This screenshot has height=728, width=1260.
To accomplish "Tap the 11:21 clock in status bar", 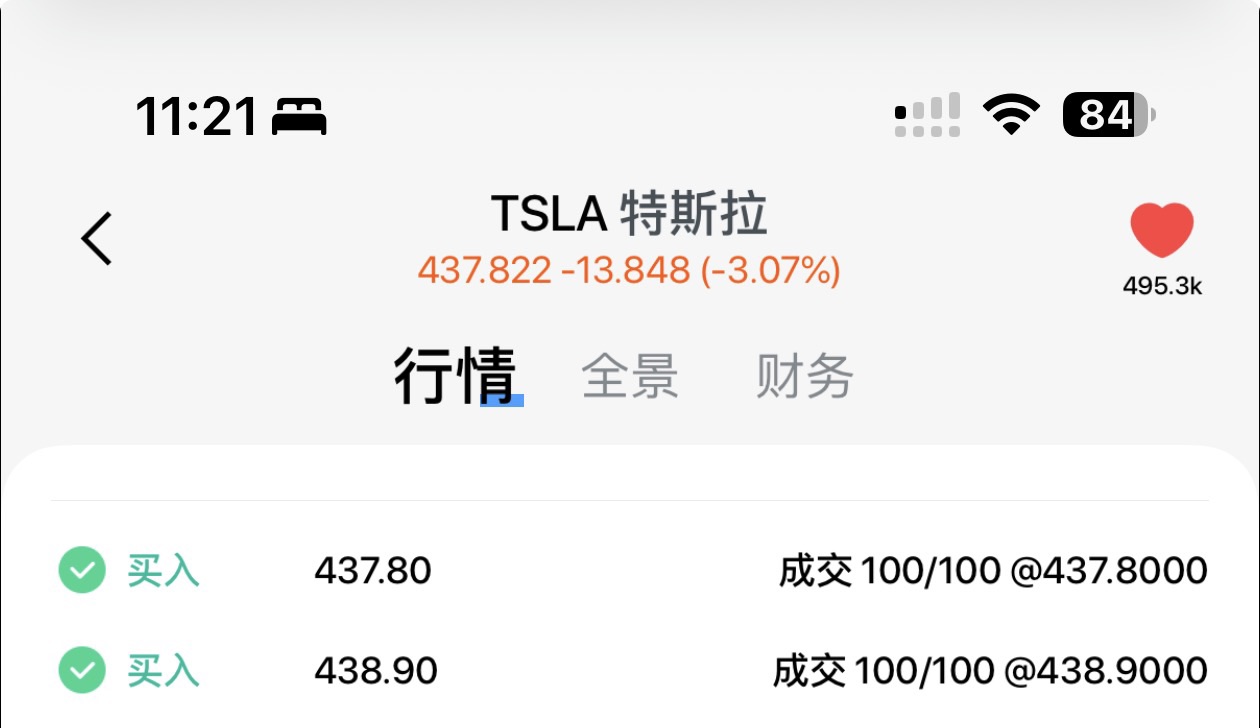I will [197, 117].
